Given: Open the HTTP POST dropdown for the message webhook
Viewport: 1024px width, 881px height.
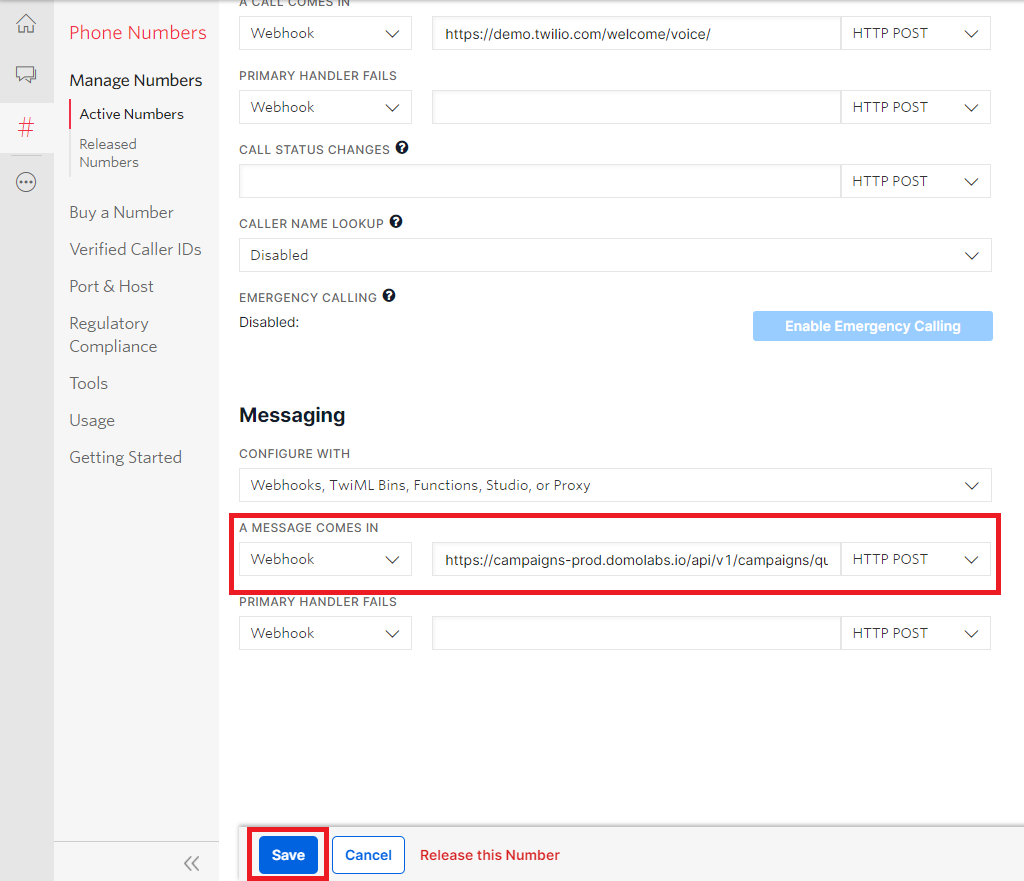Looking at the screenshot, I should click(x=915, y=559).
